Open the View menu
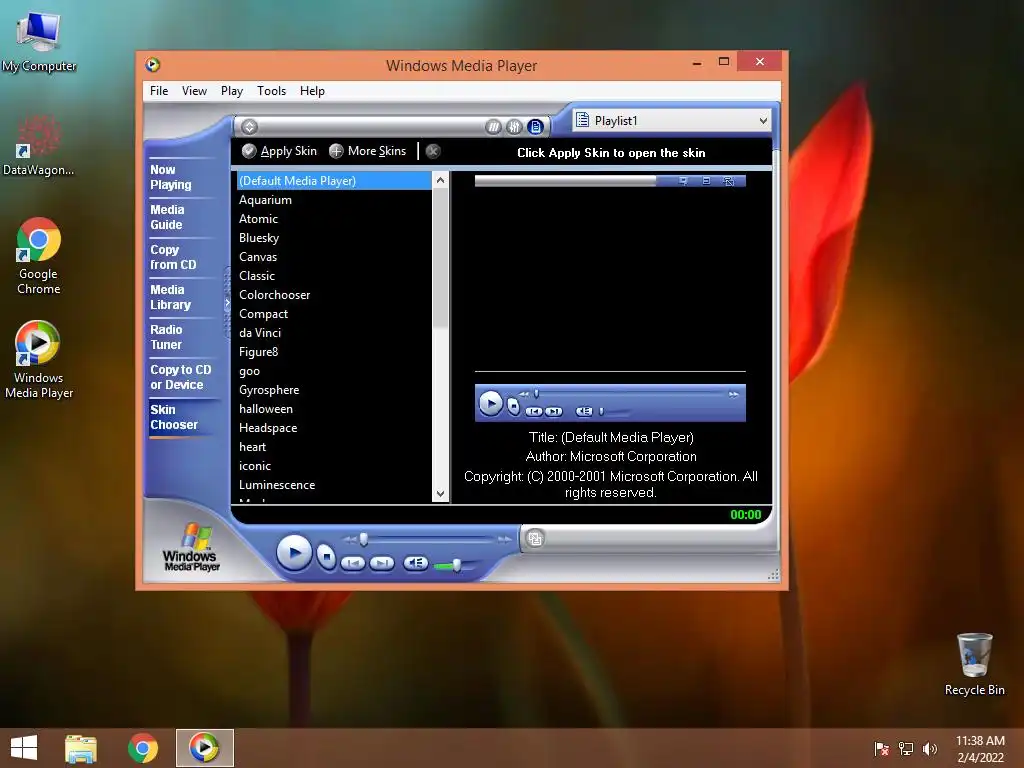Viewport: 1024px width, 768px height. click(194, 91)
